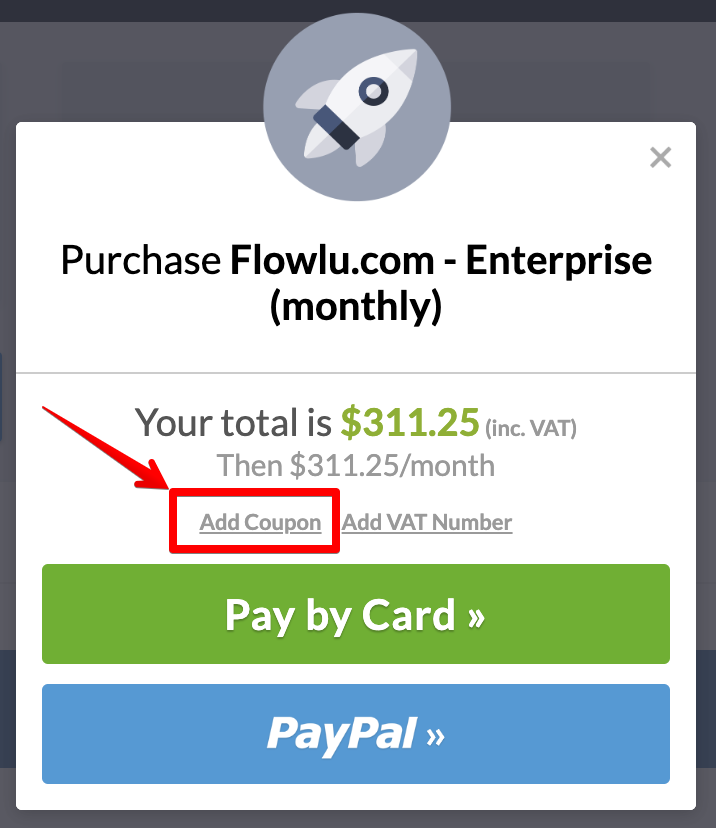This screenshot has width=716, height=828.
Task: Click the word "Purchase" in the heading
Action: pos(140,260)
